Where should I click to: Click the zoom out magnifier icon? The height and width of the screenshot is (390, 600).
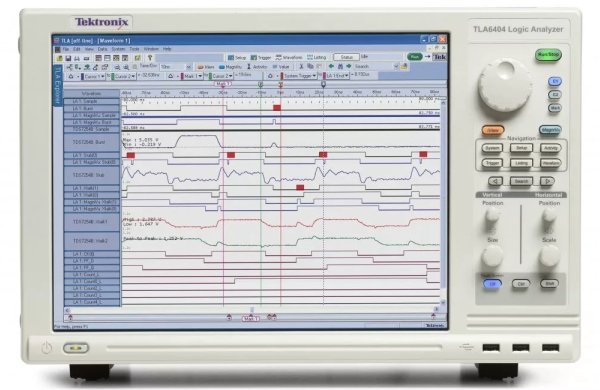(x=117, y=67)
